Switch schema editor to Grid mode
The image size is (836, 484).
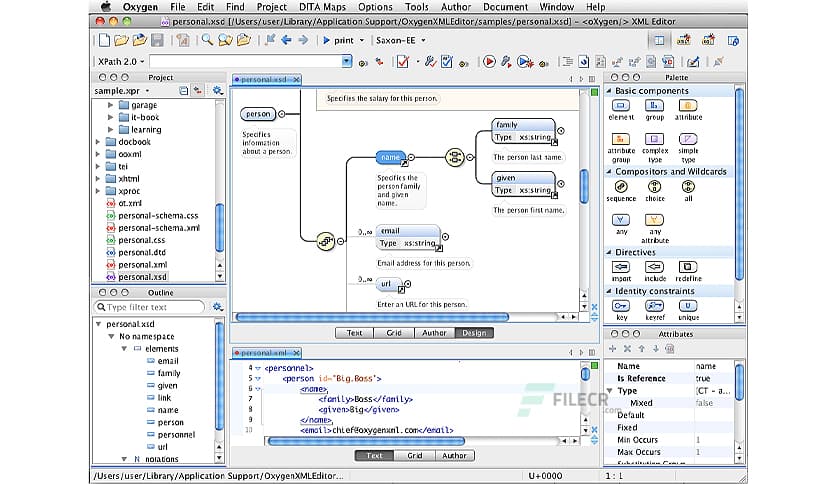tap(393, 333)
